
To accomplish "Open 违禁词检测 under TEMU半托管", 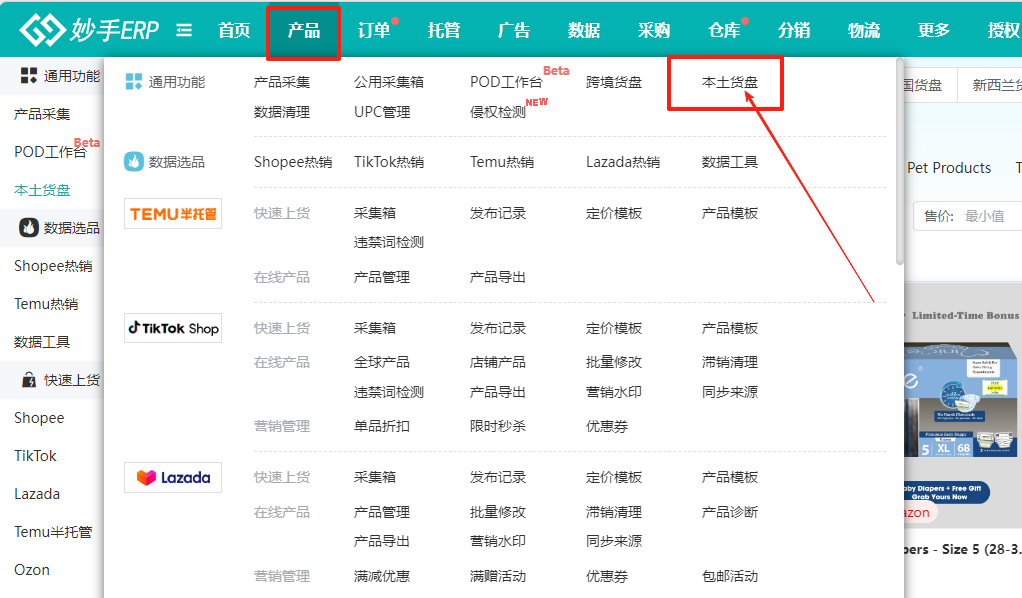I will 389,243.
